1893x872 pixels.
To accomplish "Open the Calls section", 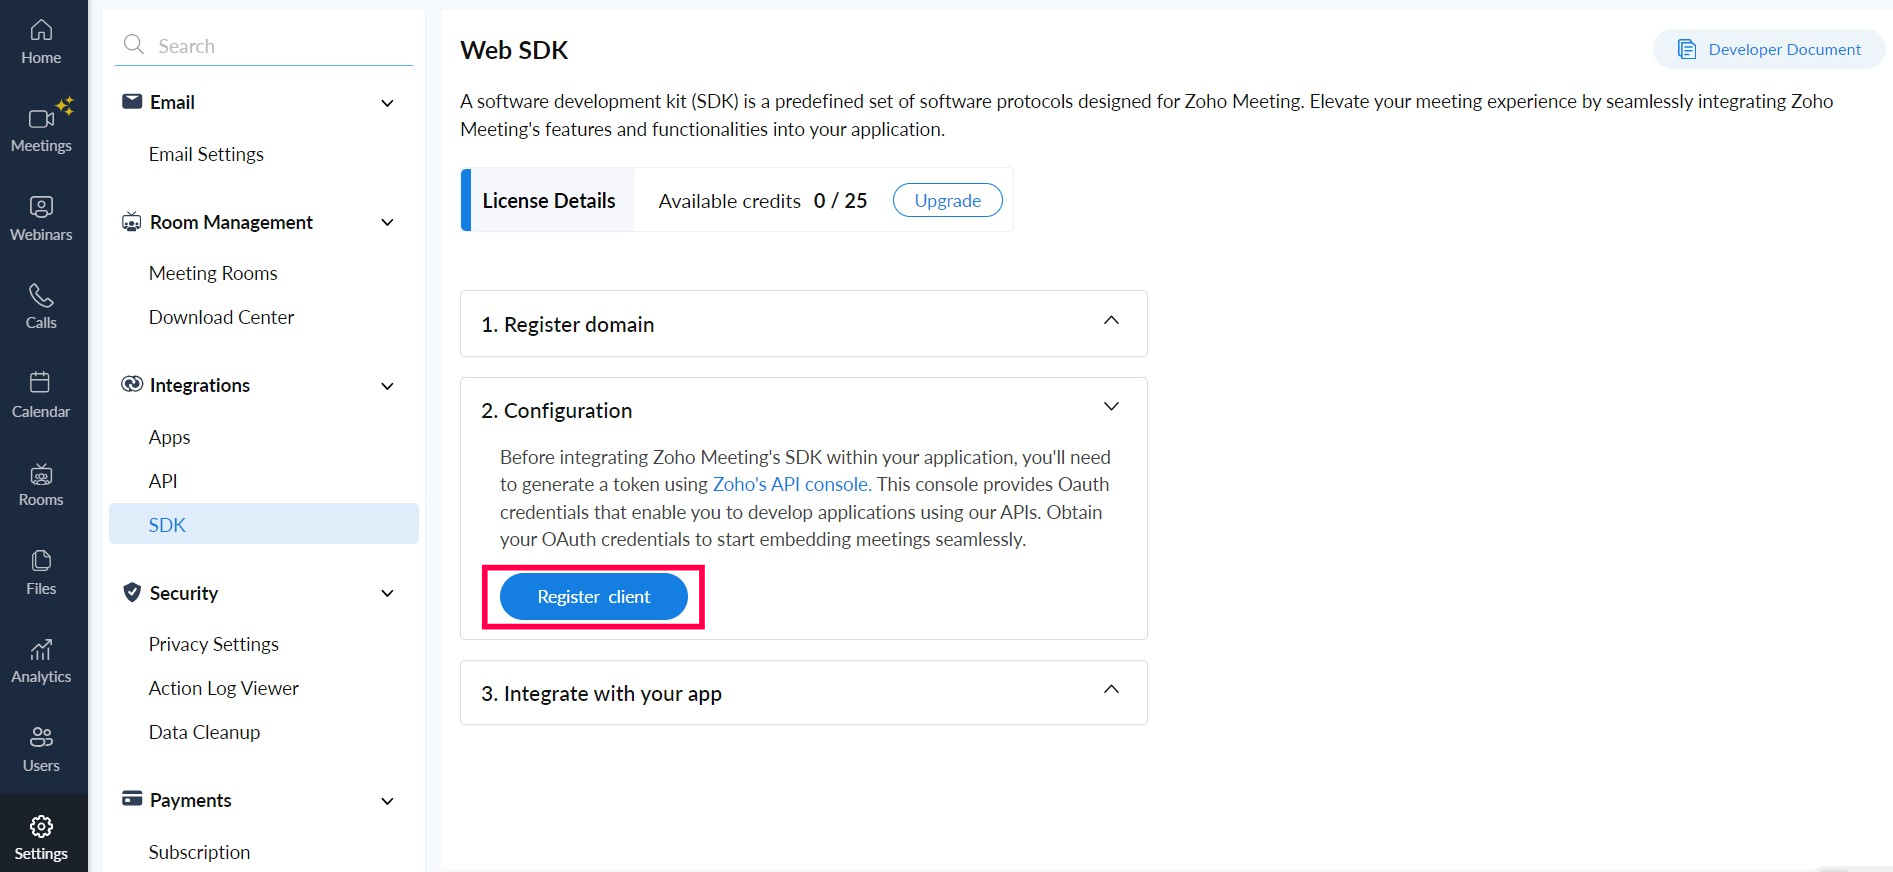I will click(x=41, y=307).
